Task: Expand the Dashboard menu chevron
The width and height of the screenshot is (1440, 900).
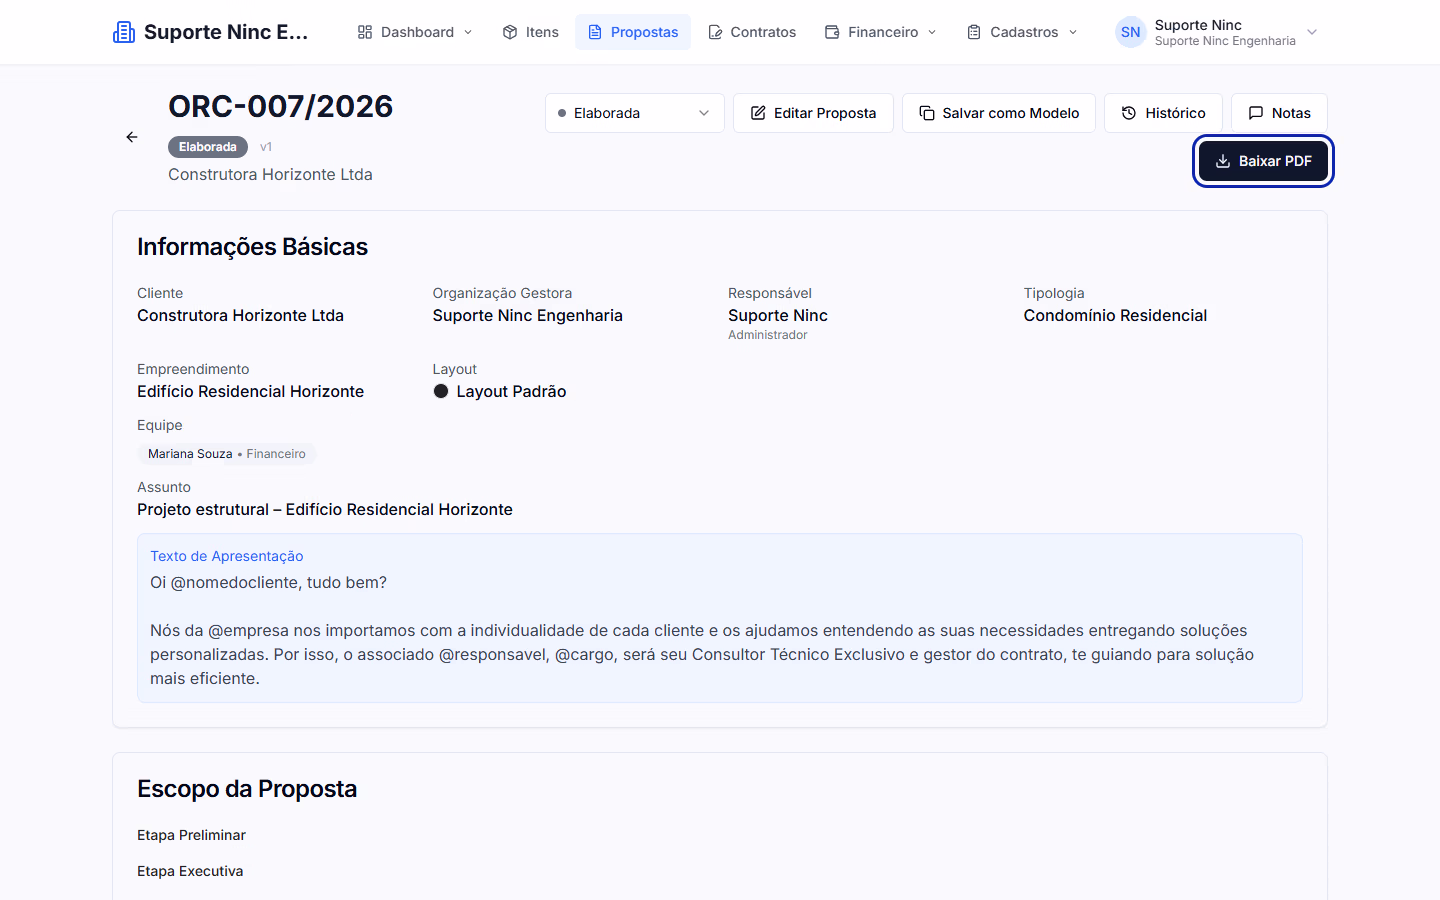Action: [x=468, y=32]
